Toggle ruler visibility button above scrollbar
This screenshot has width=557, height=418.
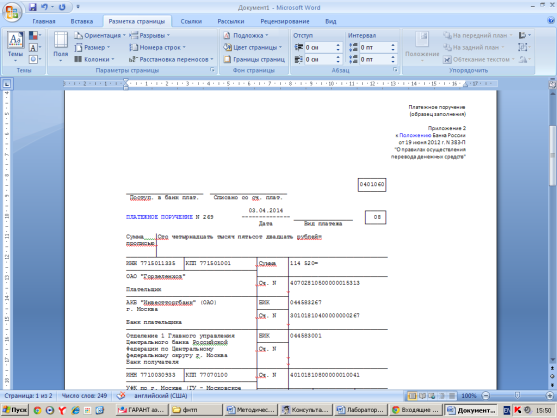coord(552,84)
